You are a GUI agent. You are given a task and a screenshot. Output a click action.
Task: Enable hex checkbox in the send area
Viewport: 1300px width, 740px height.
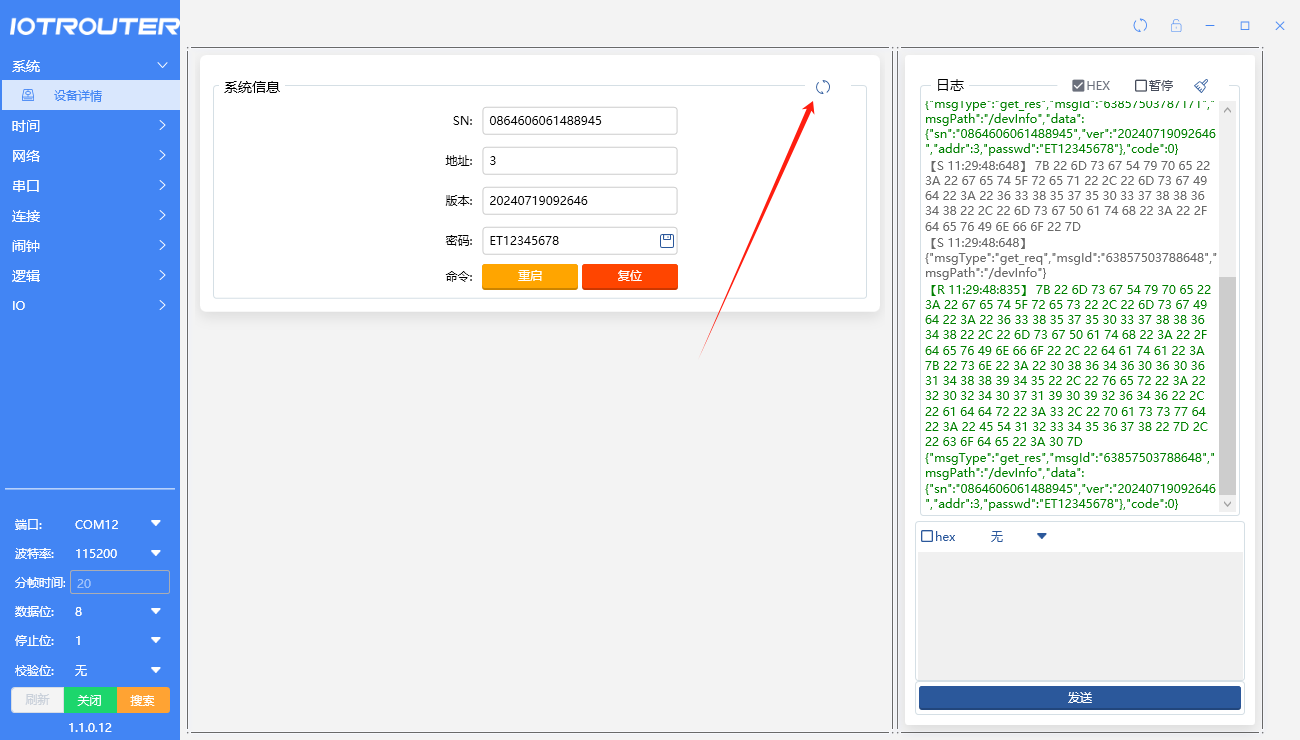[x=927, y=537]
